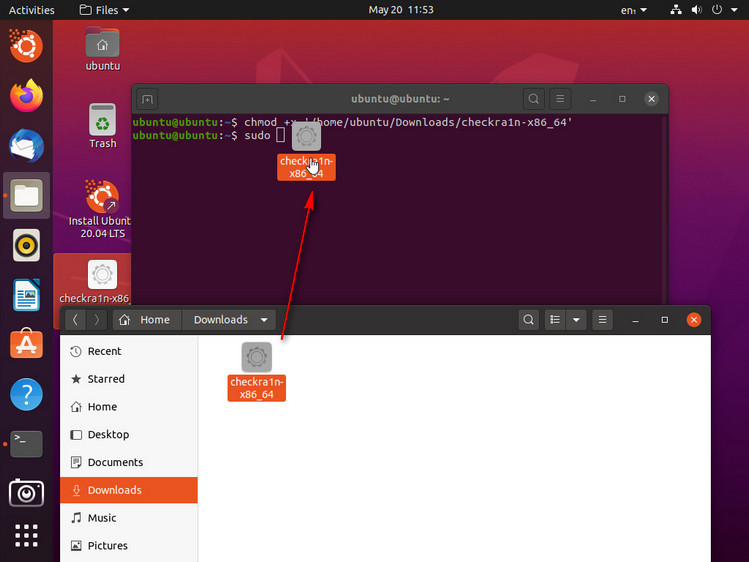Image resolution: width=749 pixels, height=562 pixels.
Task: Open Ubuntu Software from the dock
Action: (27, 345)
